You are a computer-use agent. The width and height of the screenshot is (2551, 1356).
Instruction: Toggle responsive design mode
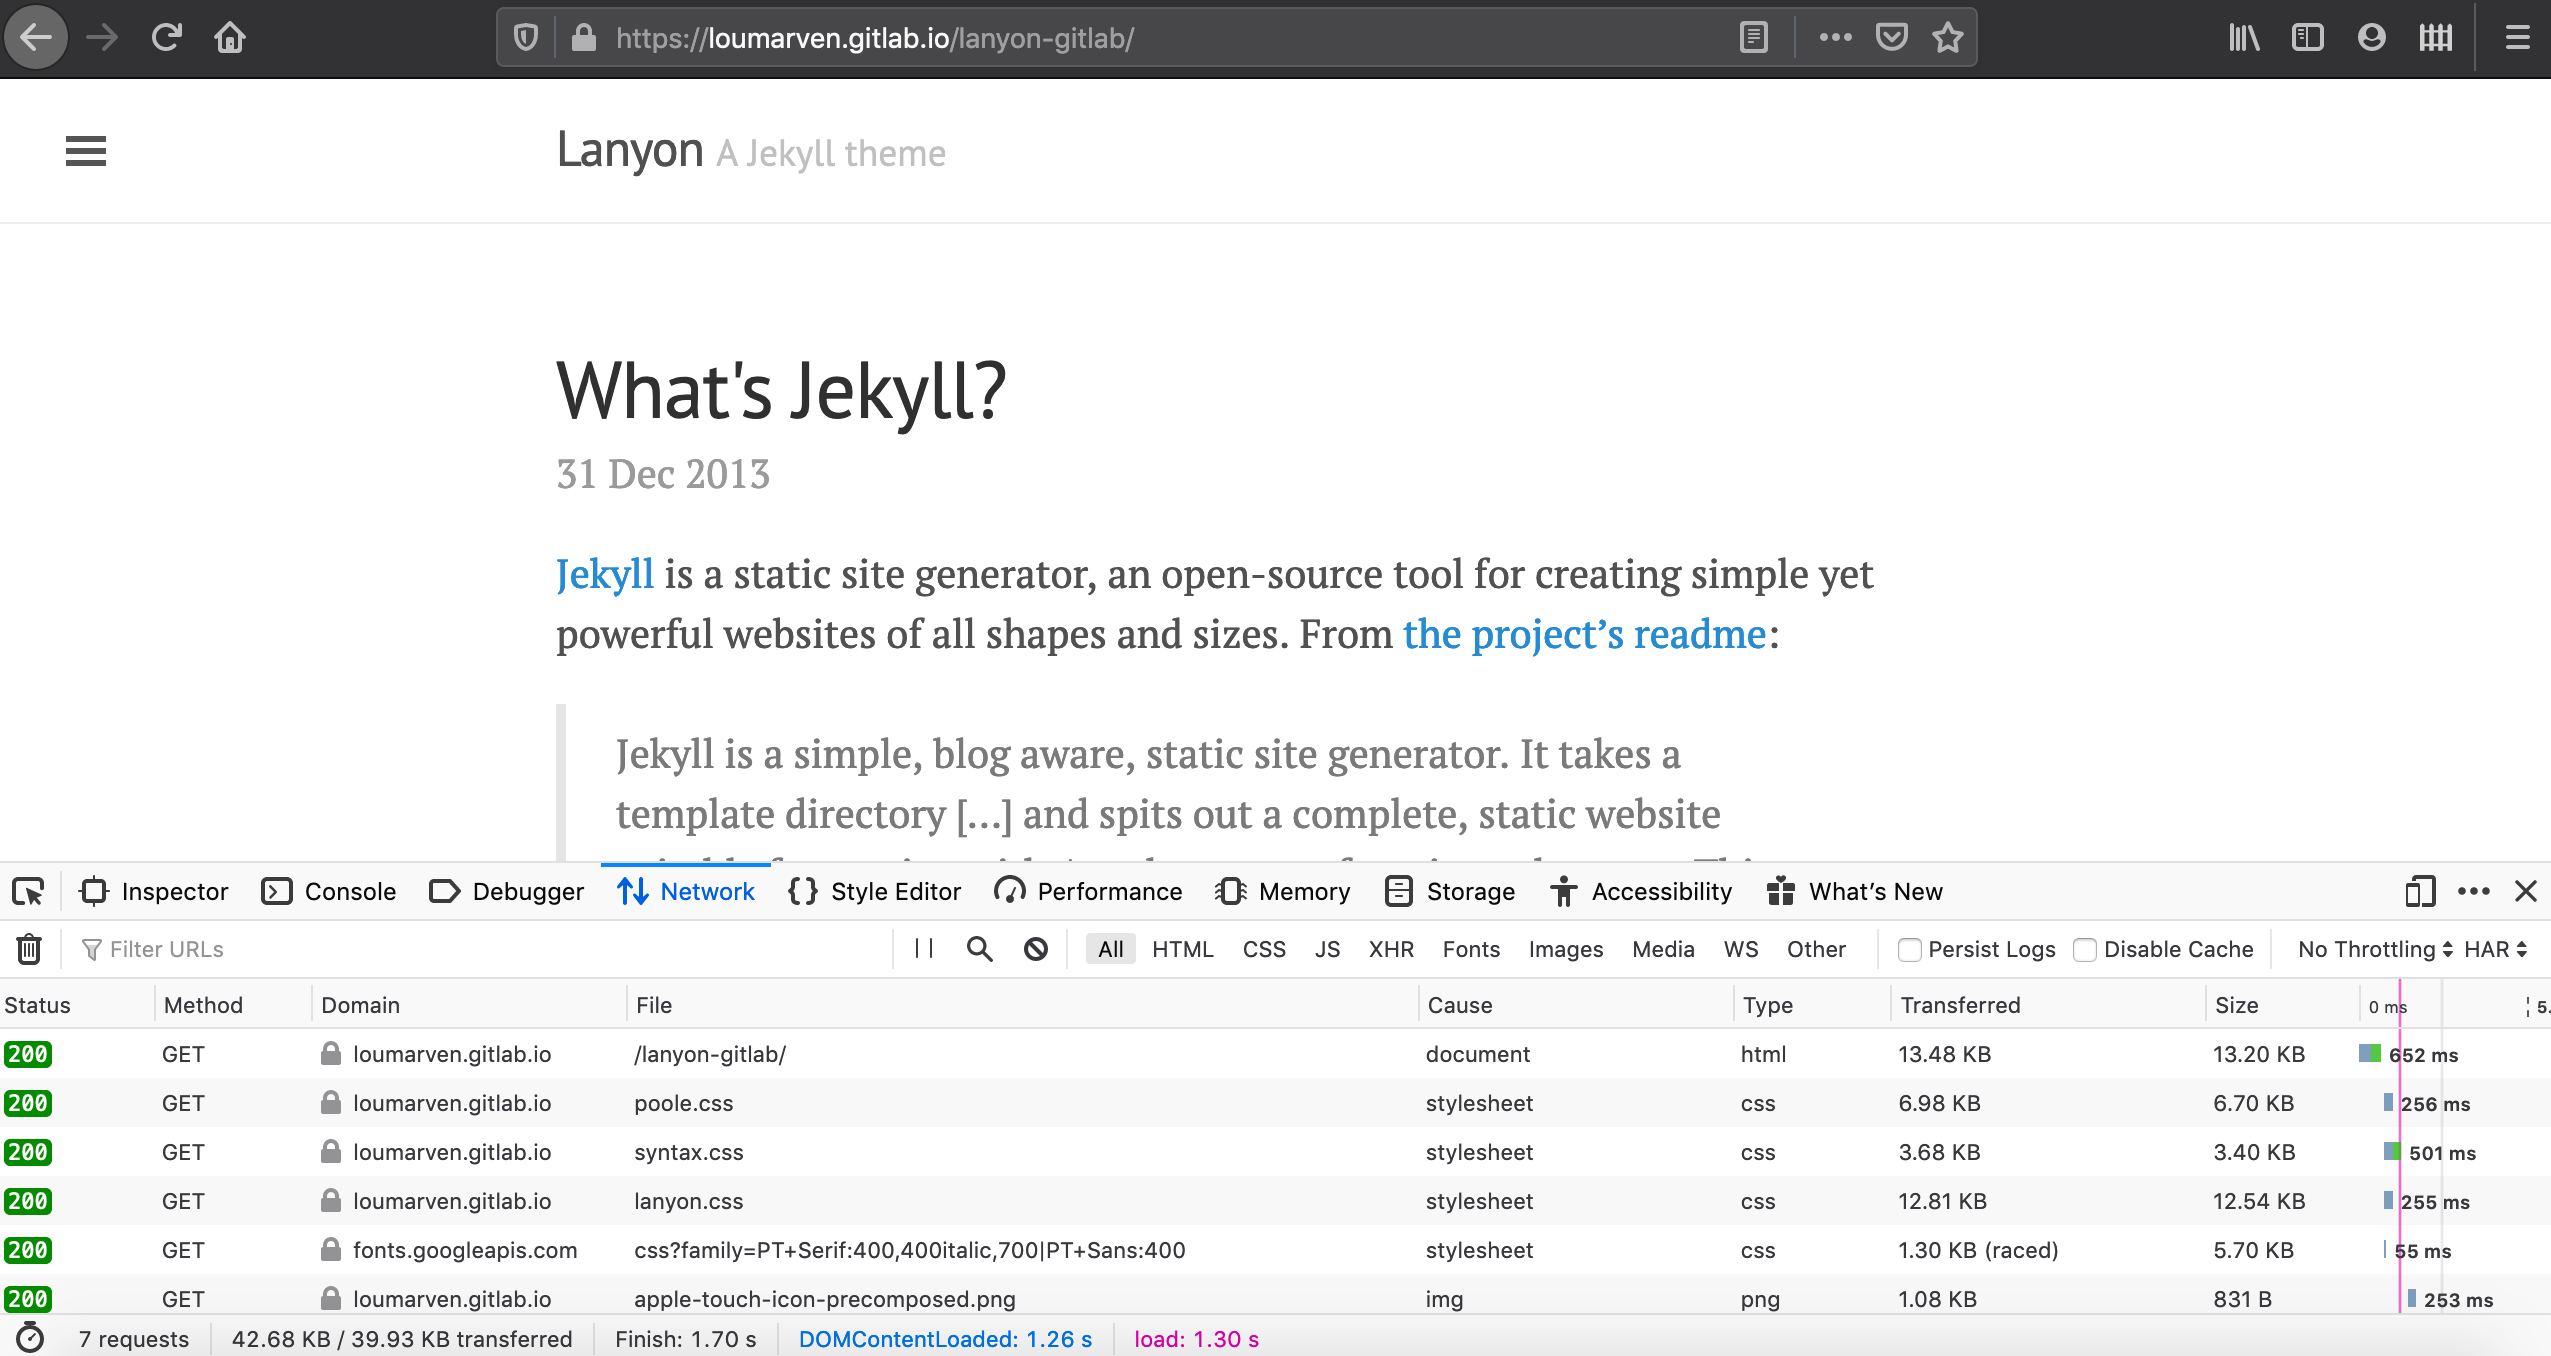click(x=2420, y=891)
